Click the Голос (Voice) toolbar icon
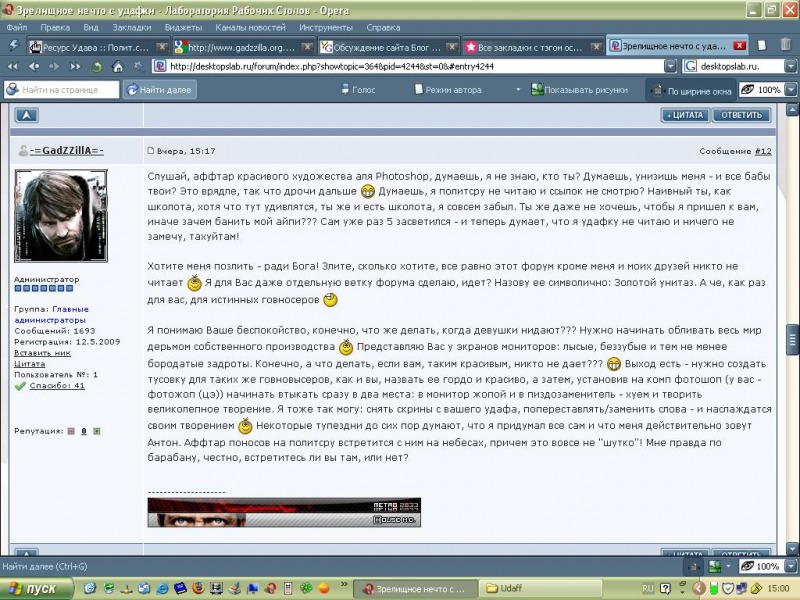The height and width of the screenshot is (600, 800). [357, 90]
